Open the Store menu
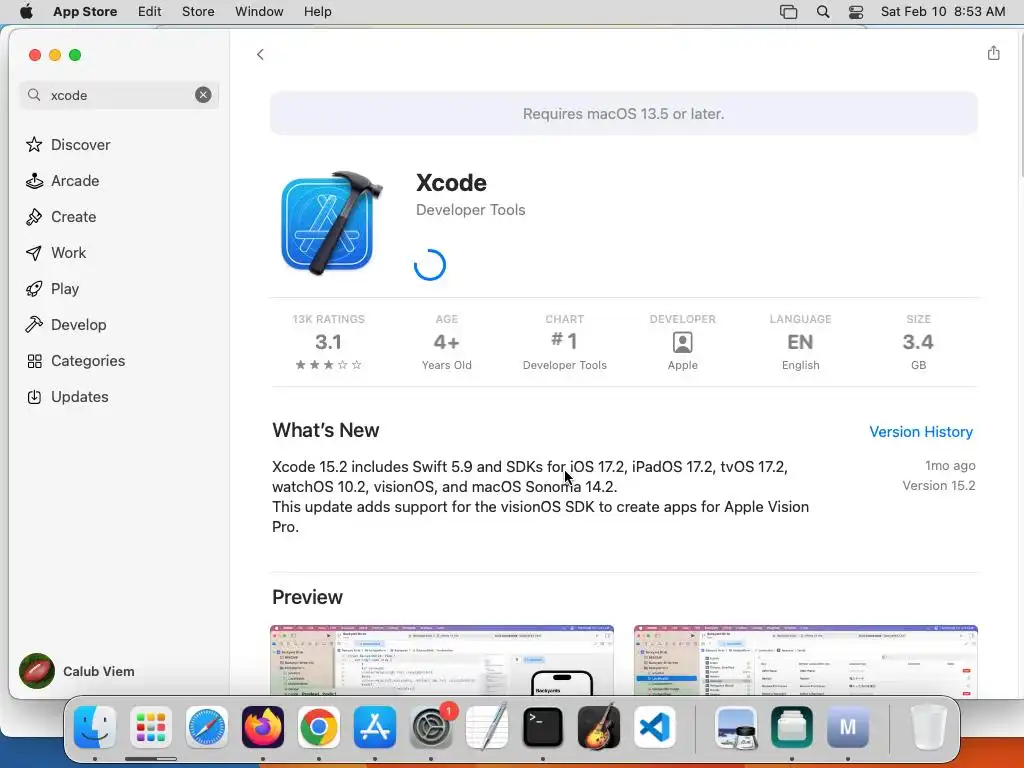 click(198, 12)
